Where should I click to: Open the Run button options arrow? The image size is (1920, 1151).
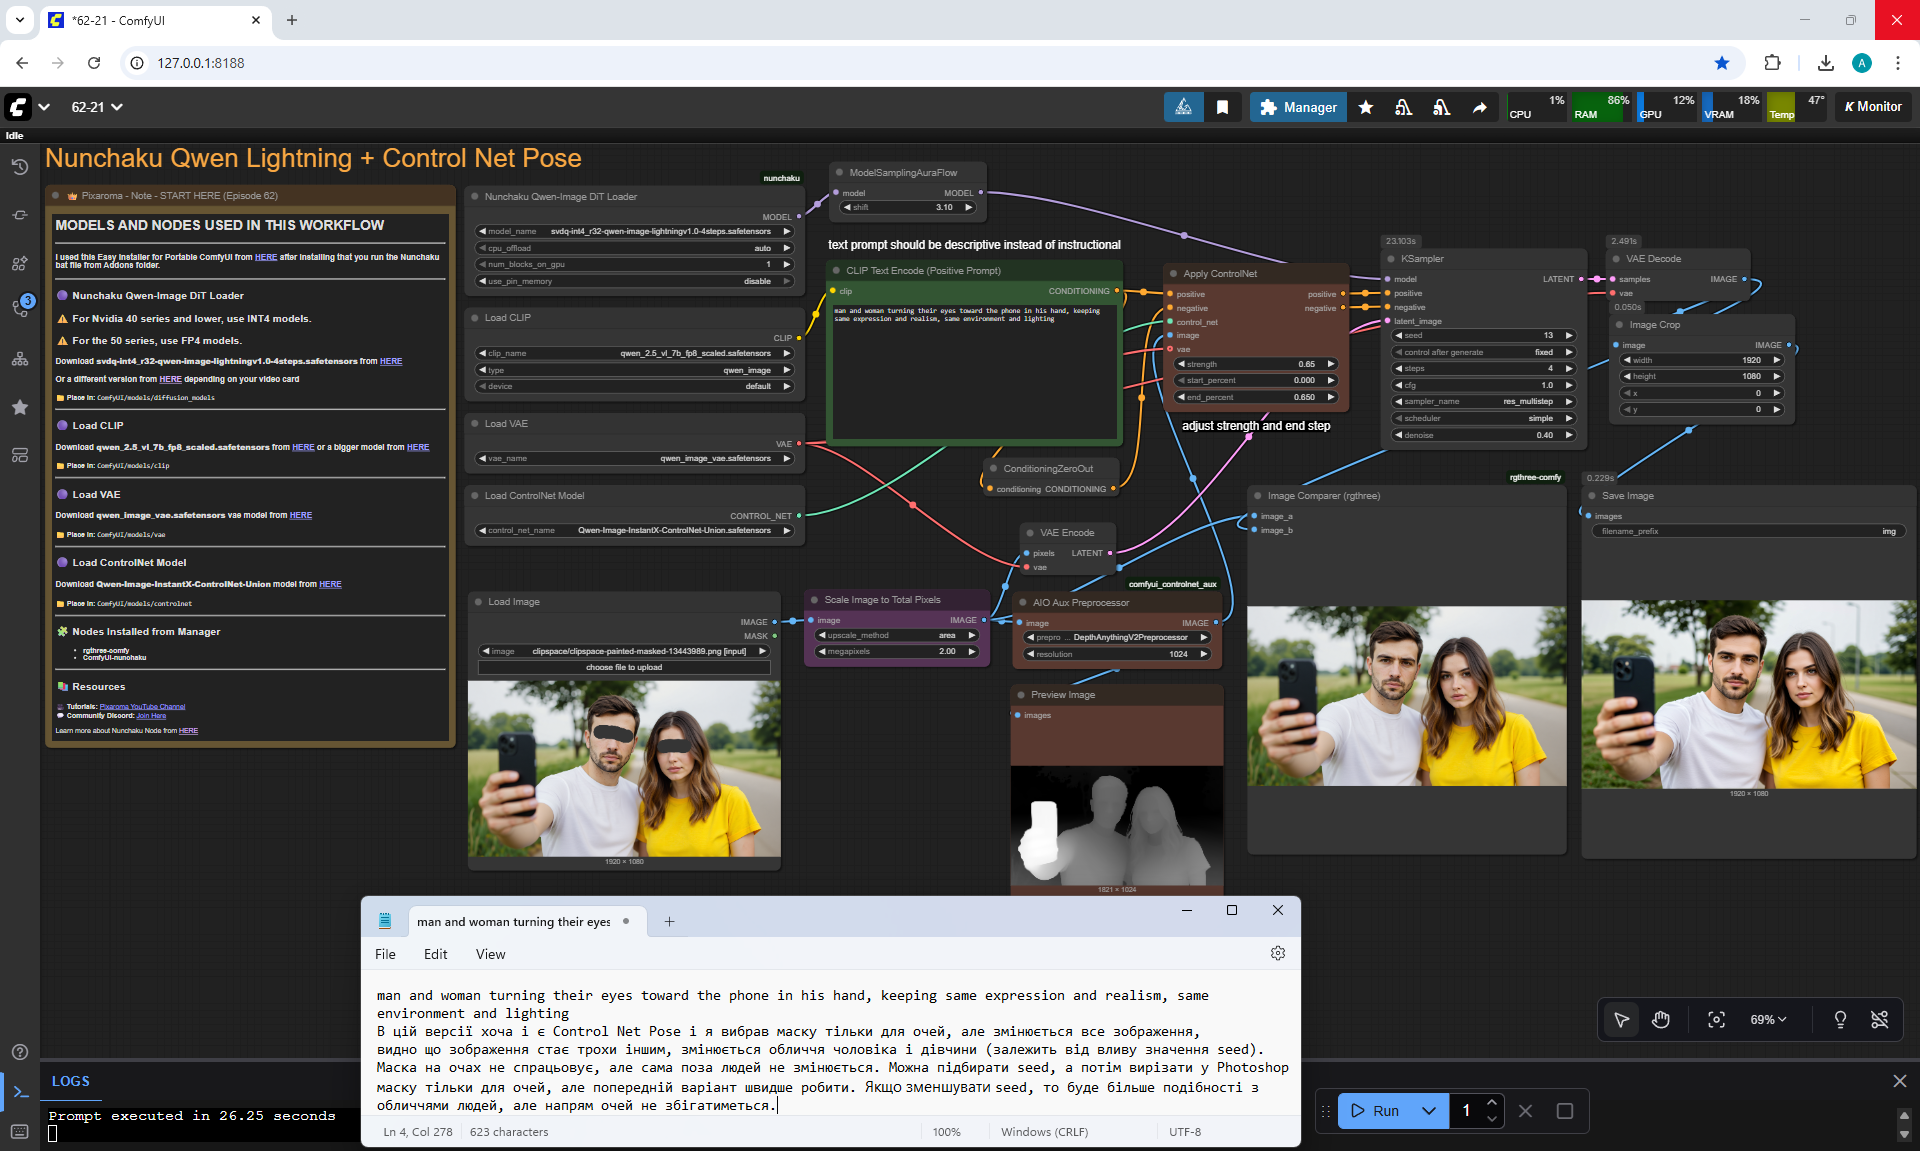coord(1429,1111)
